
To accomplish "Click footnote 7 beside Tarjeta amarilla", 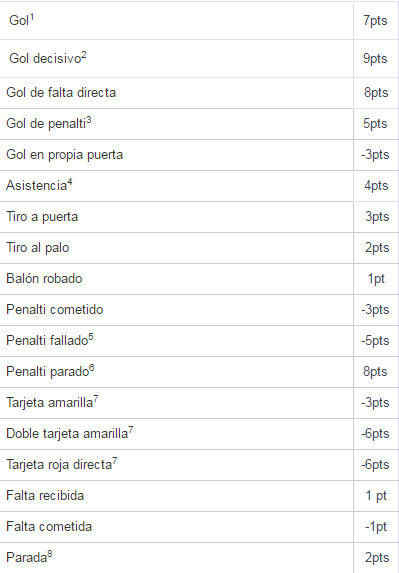I will coord(96,399).
